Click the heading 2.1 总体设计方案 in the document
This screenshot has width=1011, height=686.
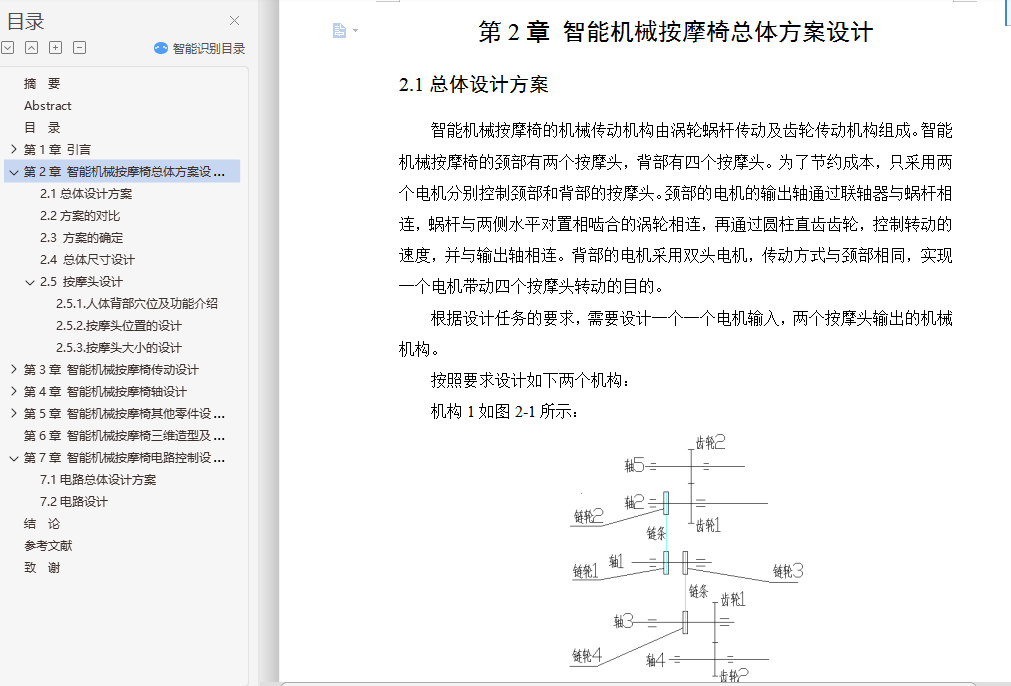[473, 84]
